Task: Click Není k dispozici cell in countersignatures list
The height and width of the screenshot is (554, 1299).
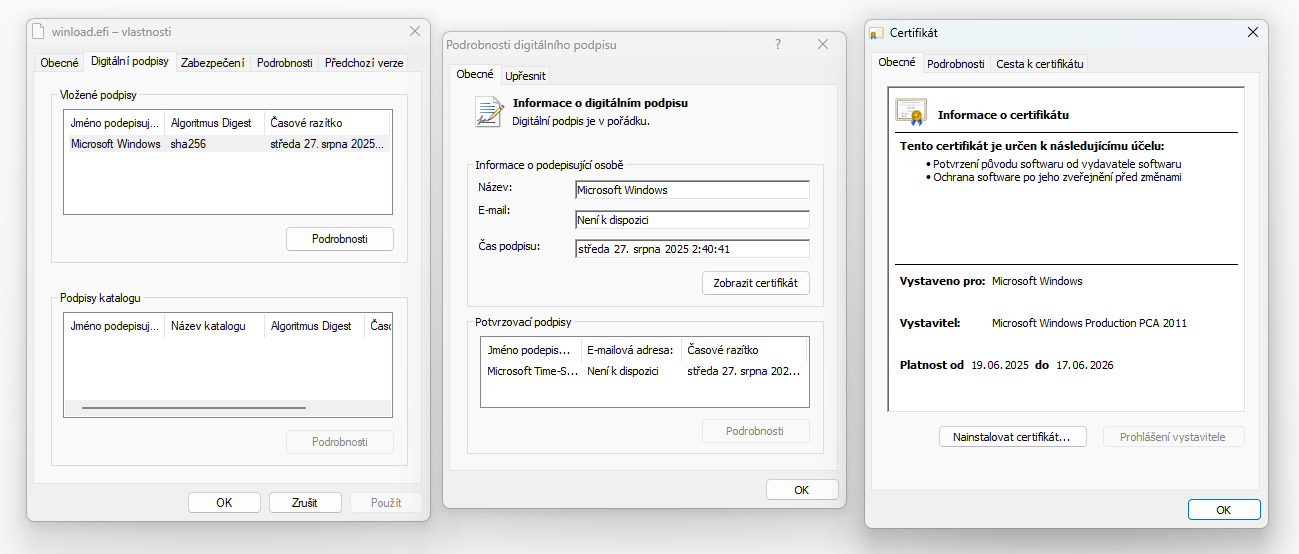Action: [x=623, y=371]
